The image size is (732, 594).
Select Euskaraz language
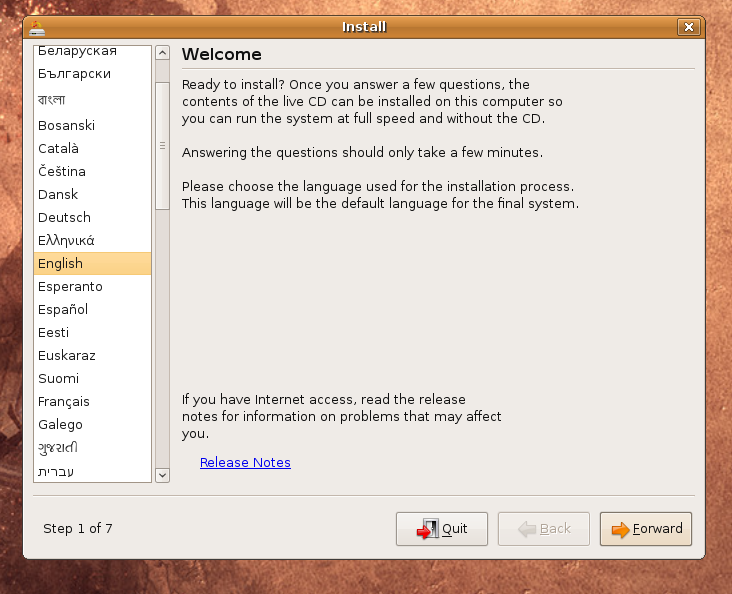click(92, 355)
